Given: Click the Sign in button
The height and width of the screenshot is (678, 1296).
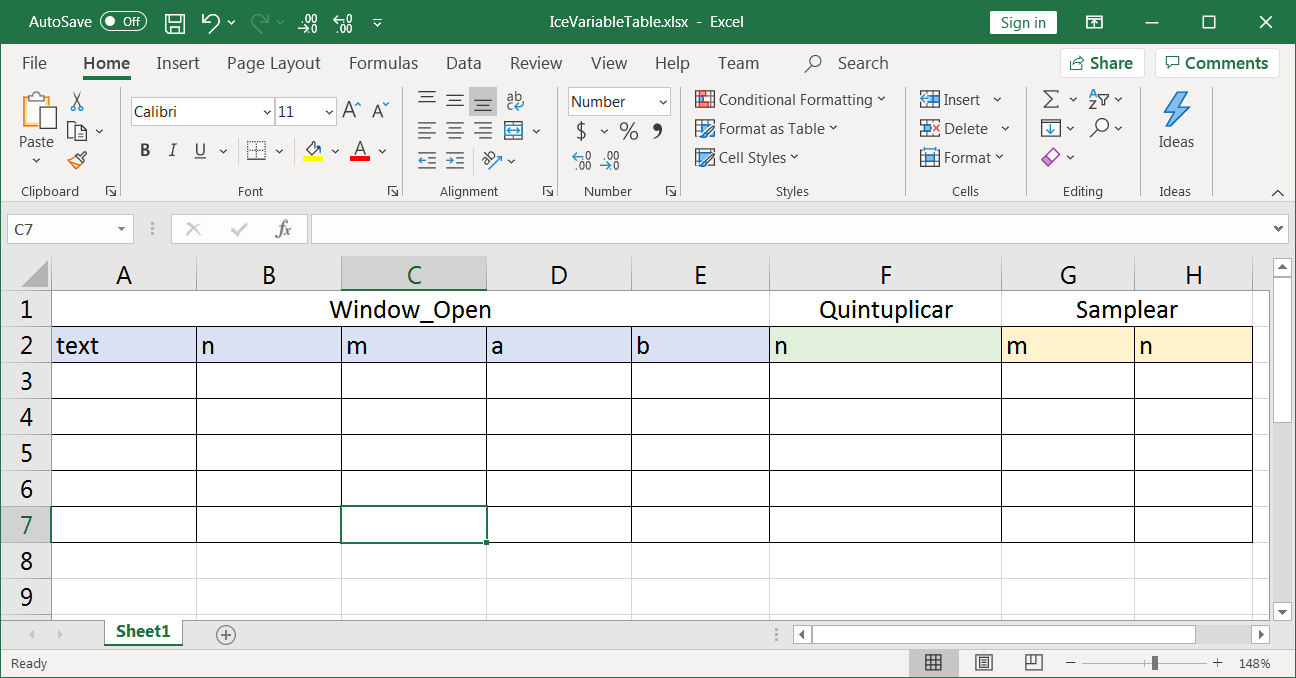Looking at the screenshot, I should pyautogui.click(x=1023, y=22).
